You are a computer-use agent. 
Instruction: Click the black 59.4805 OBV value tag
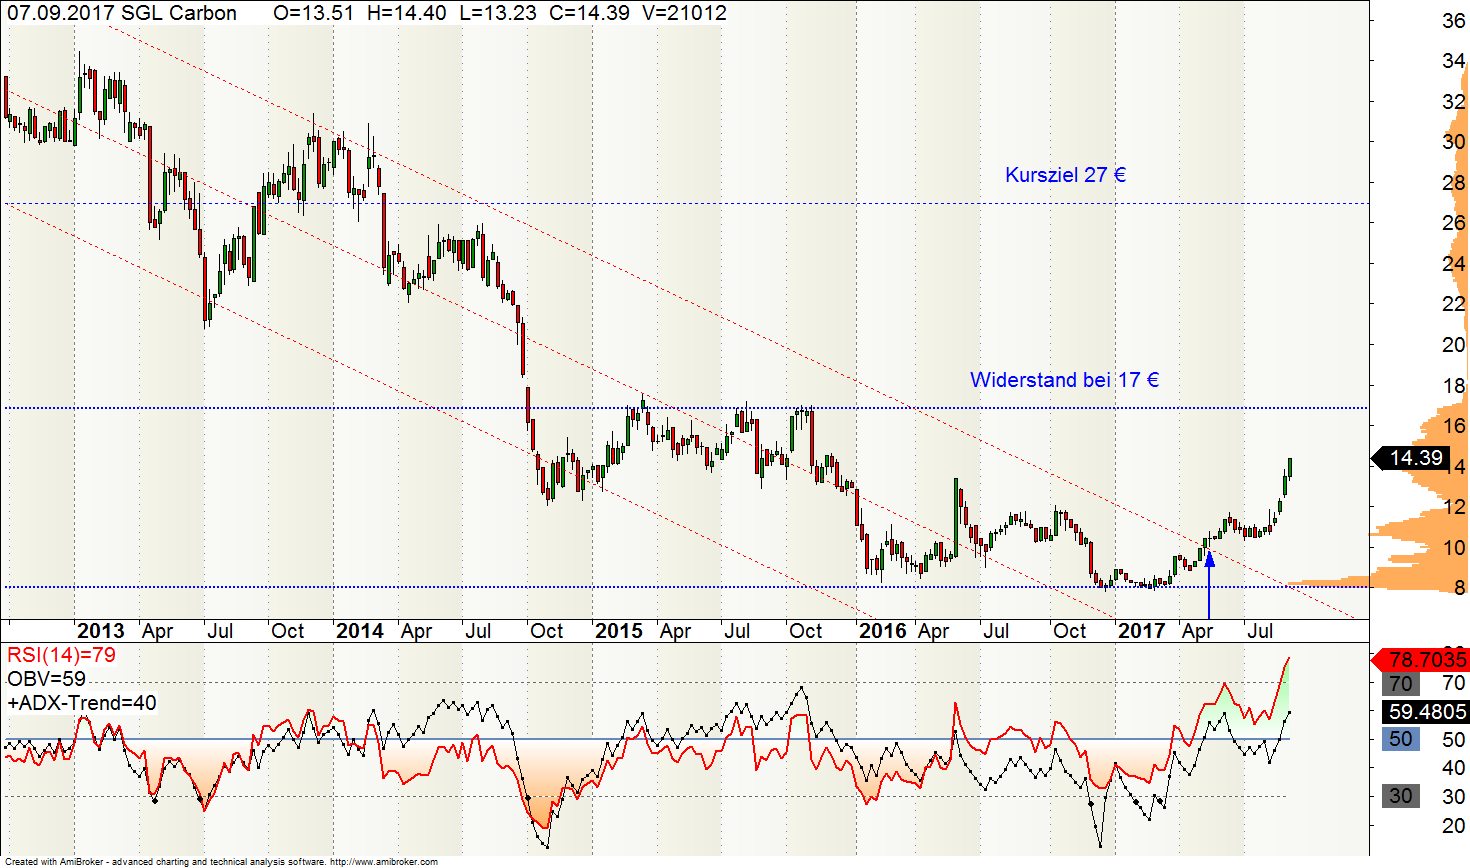coord(1427,712)
